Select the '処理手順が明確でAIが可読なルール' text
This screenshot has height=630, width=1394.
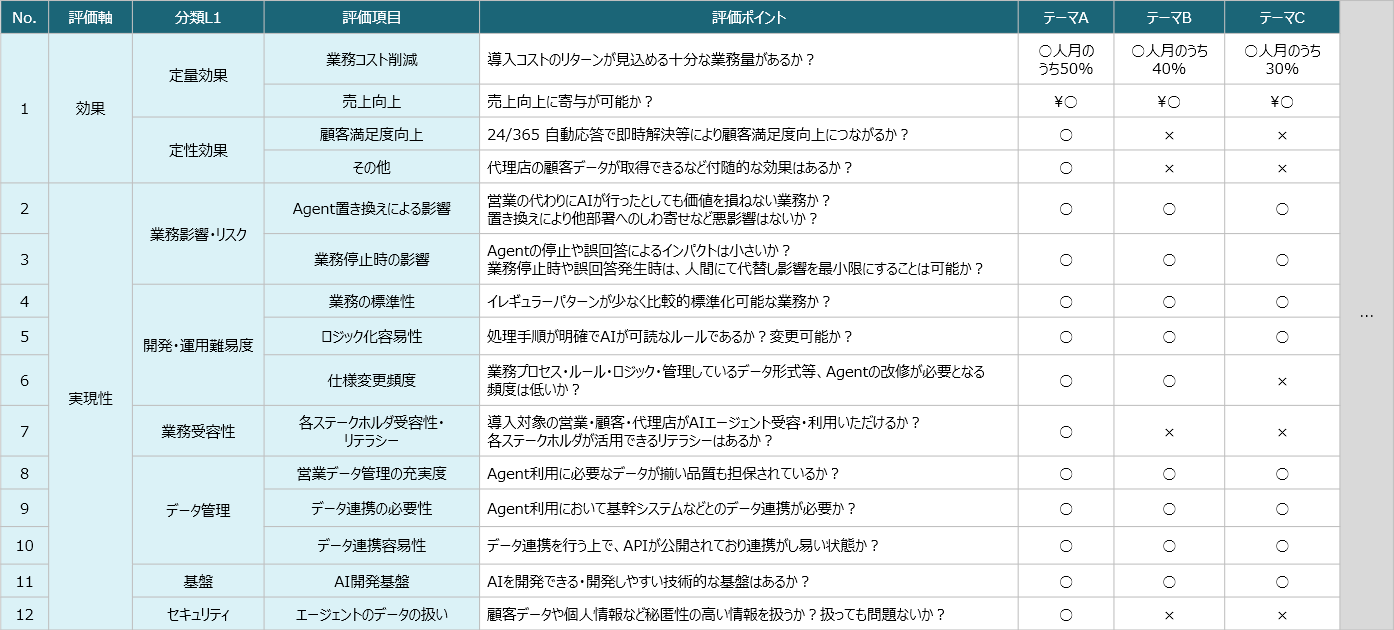pos(669,336)
